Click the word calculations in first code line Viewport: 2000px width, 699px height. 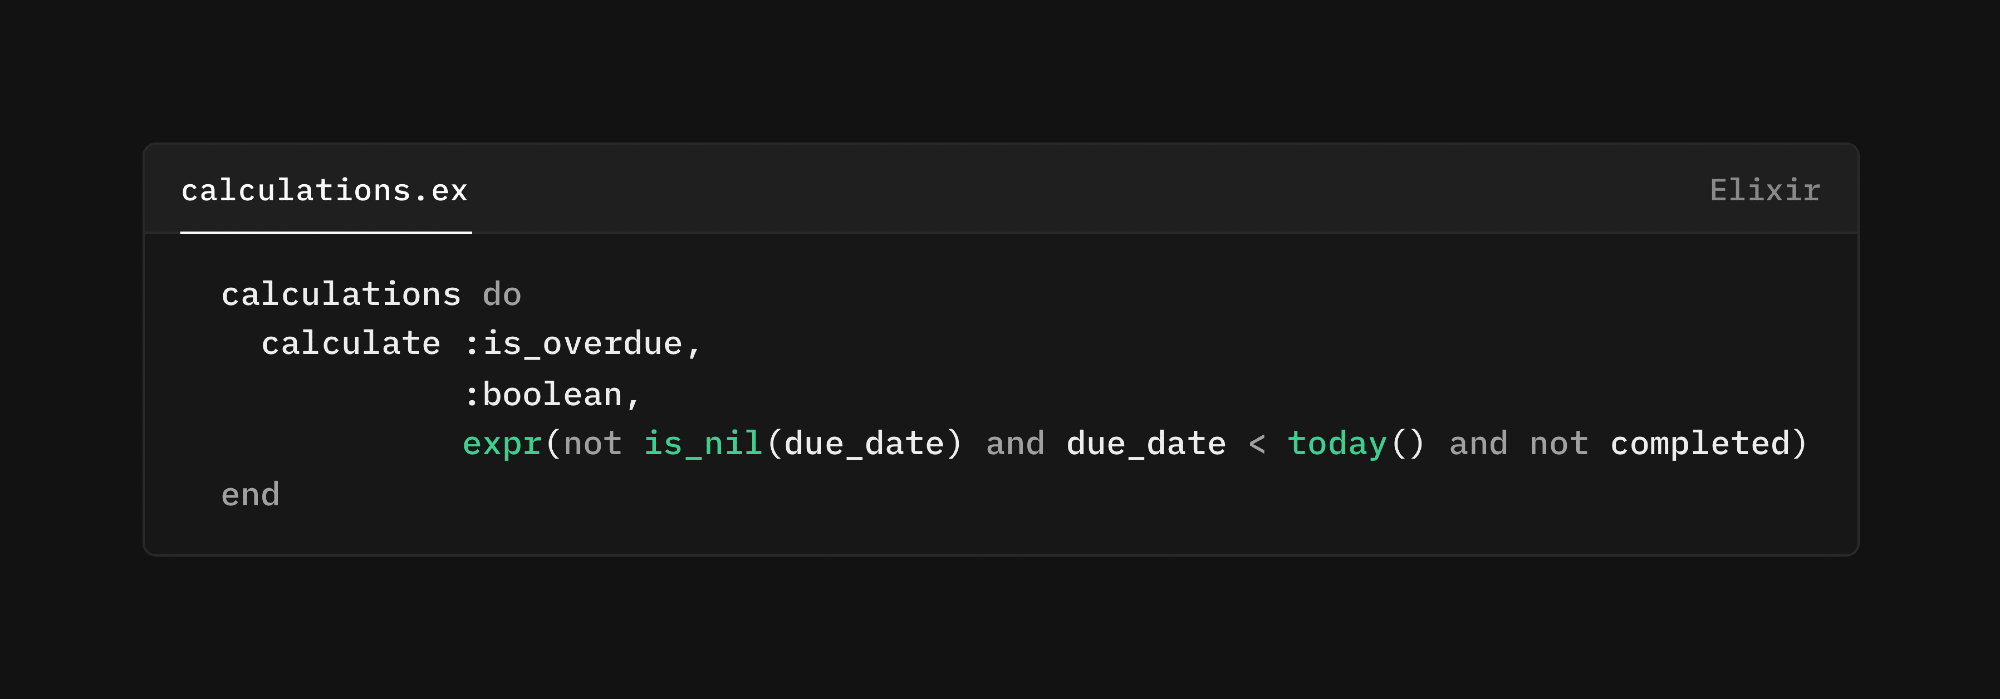click(x=340, y=294)
